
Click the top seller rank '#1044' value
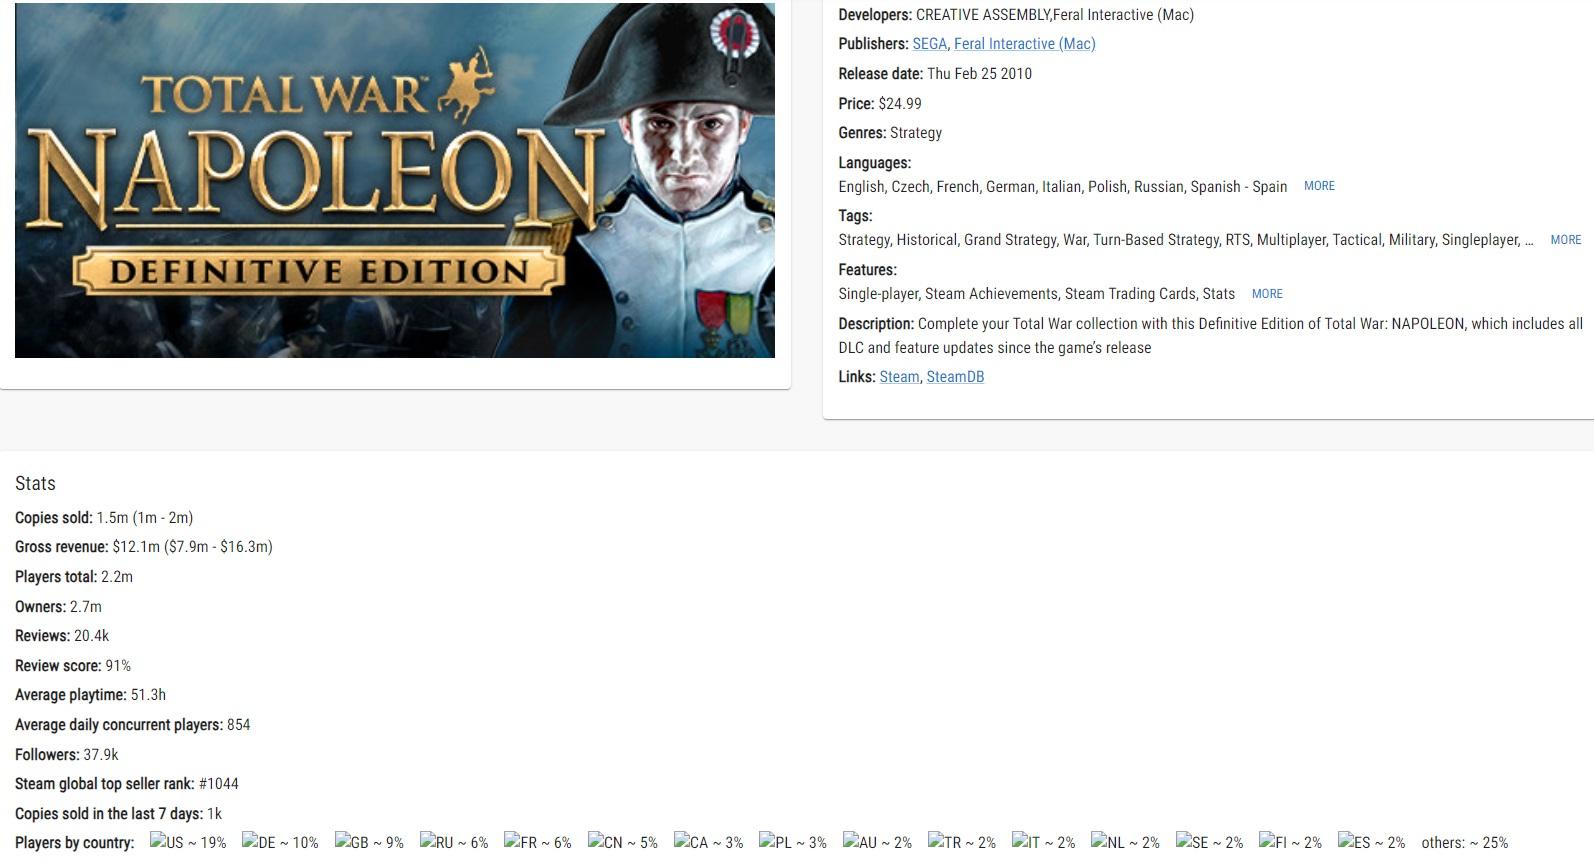click(x=219, y=784)
